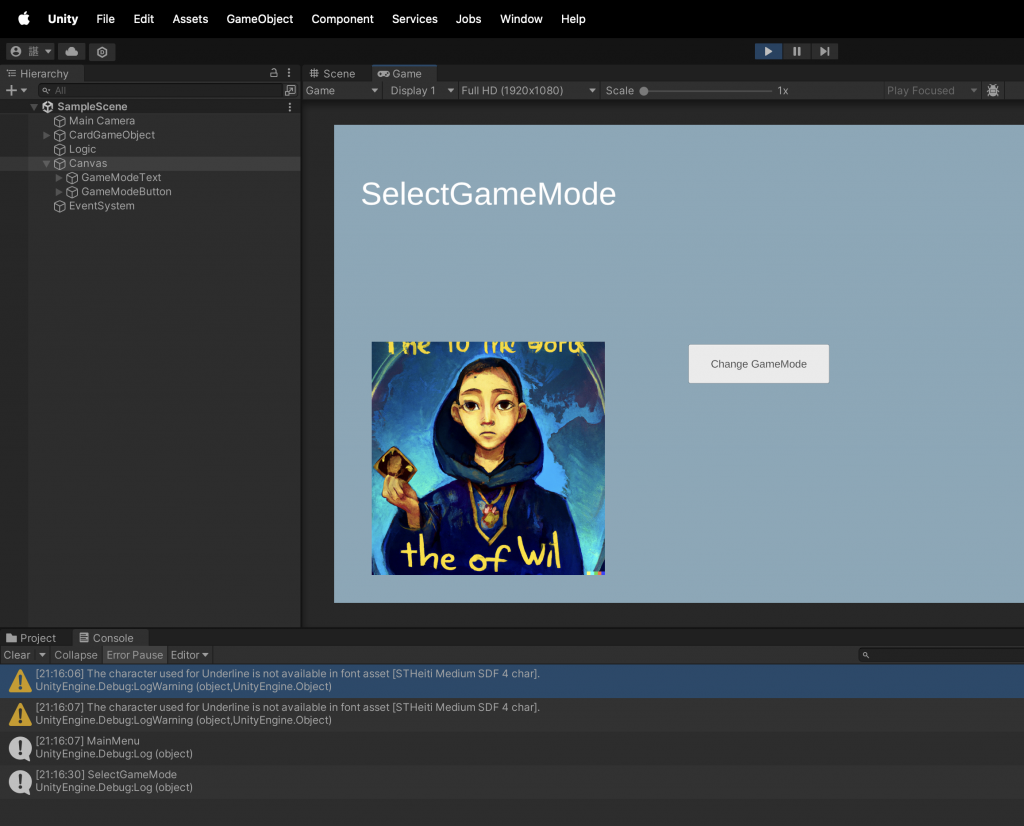The width and height of the screenshot is (1024, 826).
Task: Open the Full HD resolution dropdown
Action: (528, 91)
